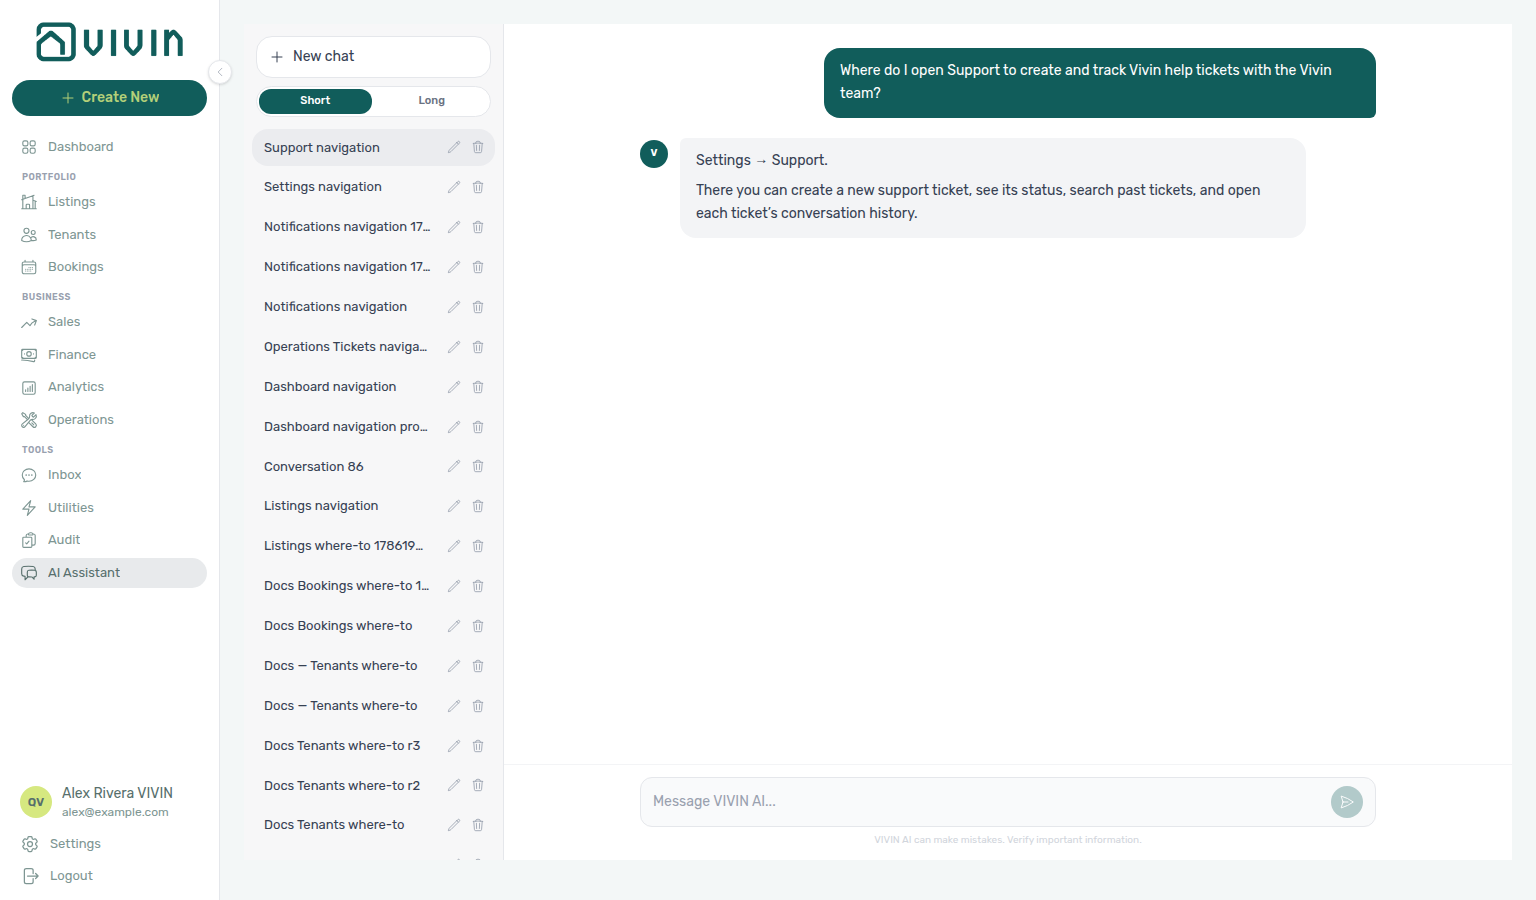Click the Create New button
1536x900 pixels.
click(x=109, y=98)
